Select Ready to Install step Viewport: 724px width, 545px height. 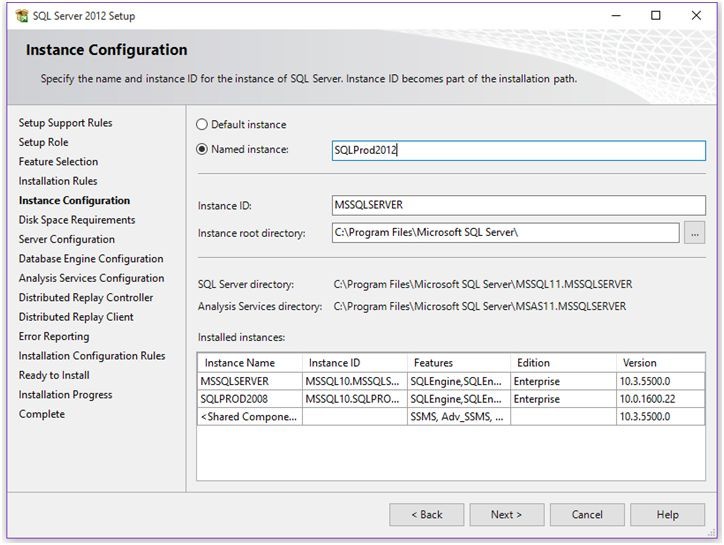click(x=54, y=375)
